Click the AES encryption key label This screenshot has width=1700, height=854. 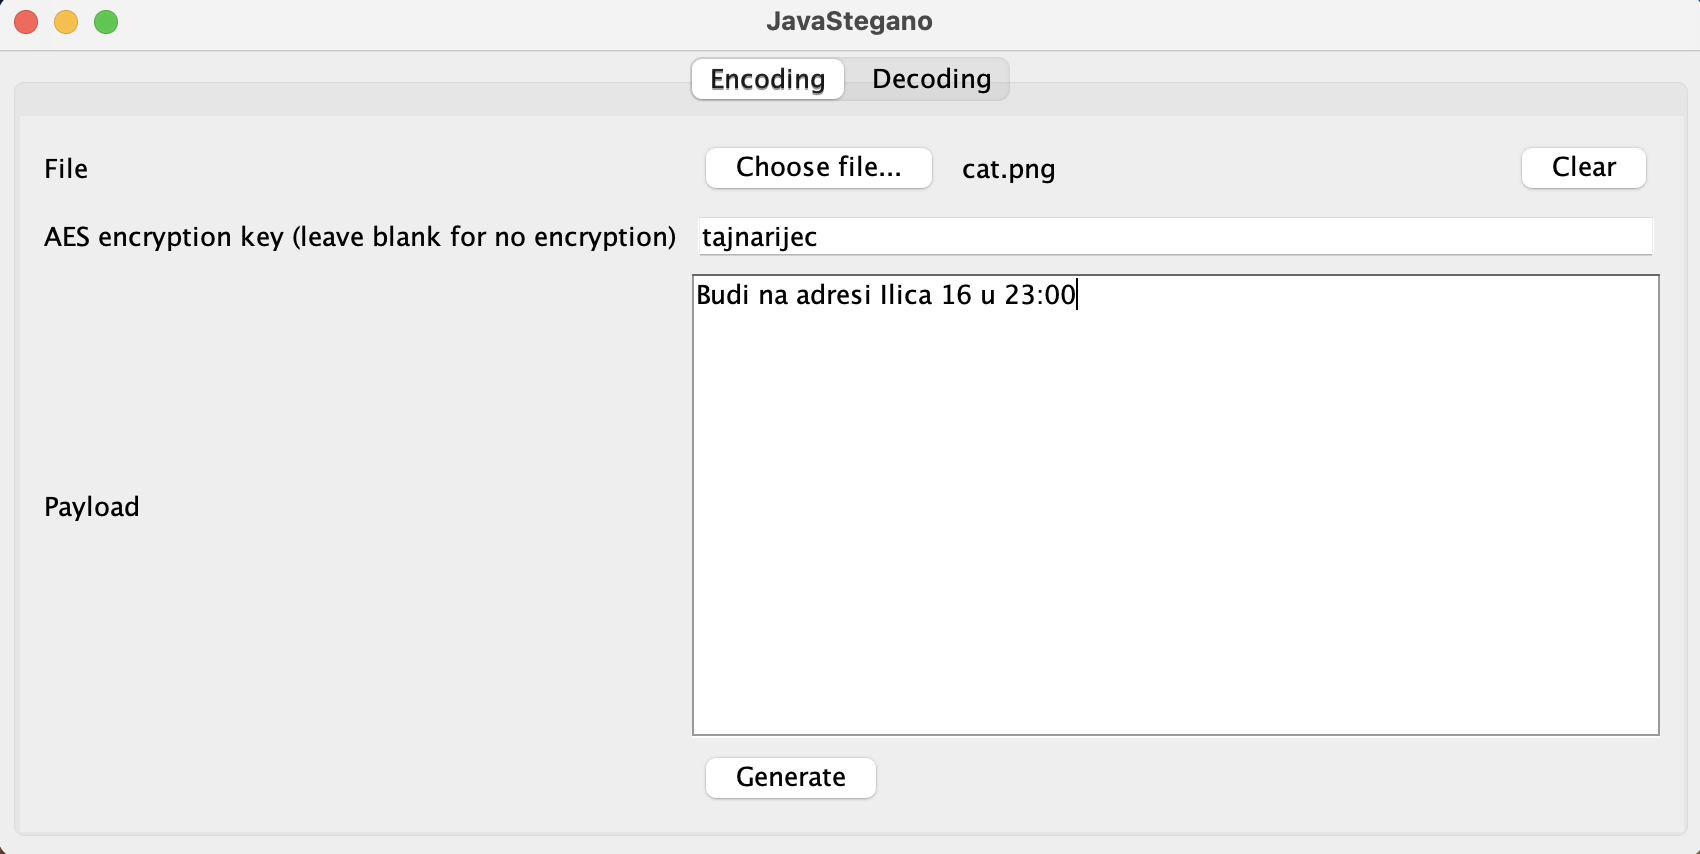click(360, 237)
